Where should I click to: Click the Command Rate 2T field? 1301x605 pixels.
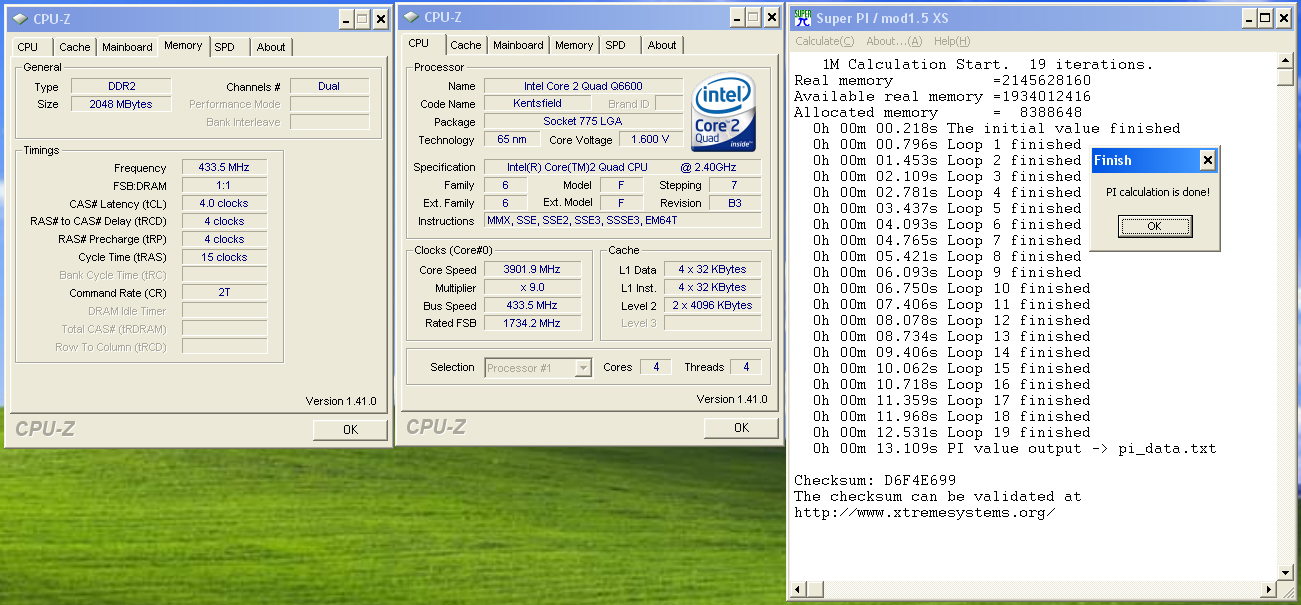(225, 294)
